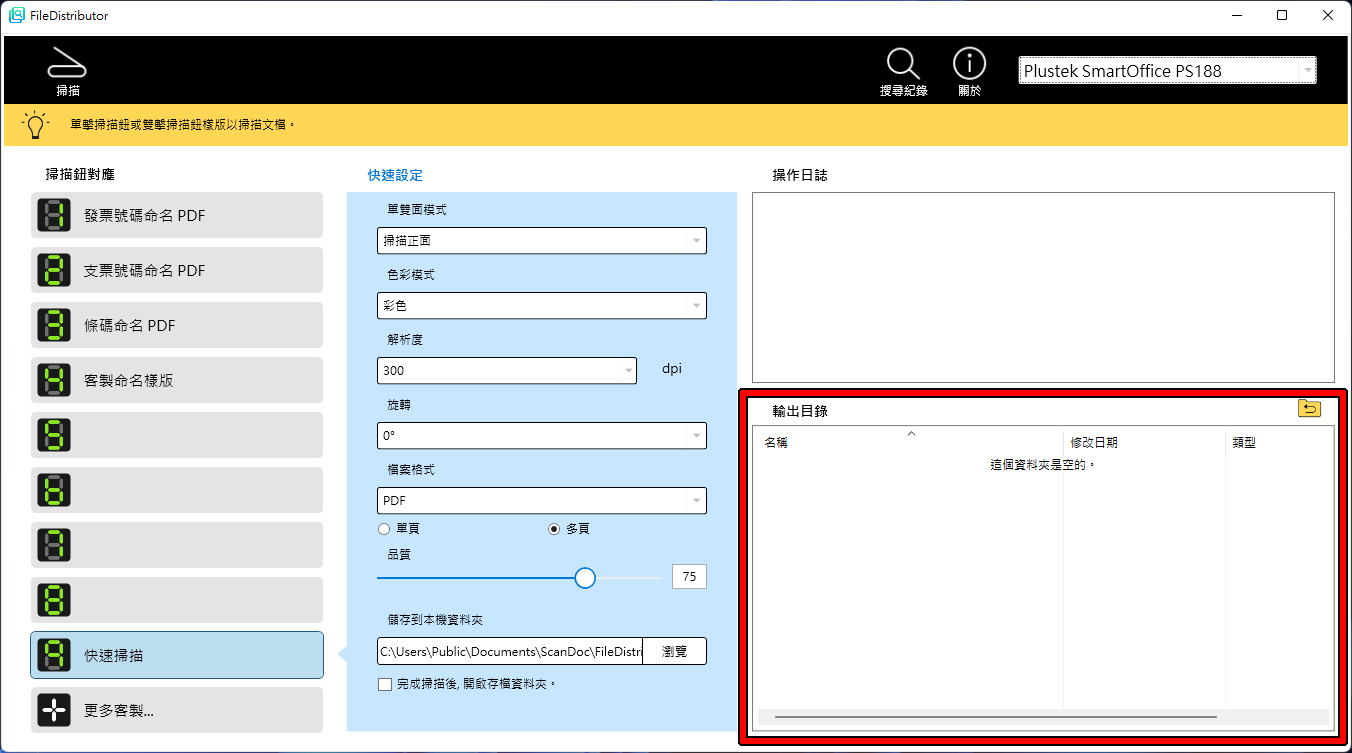Select button 4 客製命名樣版
Viewport: 1352px width, 753px height.
[177, 380]
